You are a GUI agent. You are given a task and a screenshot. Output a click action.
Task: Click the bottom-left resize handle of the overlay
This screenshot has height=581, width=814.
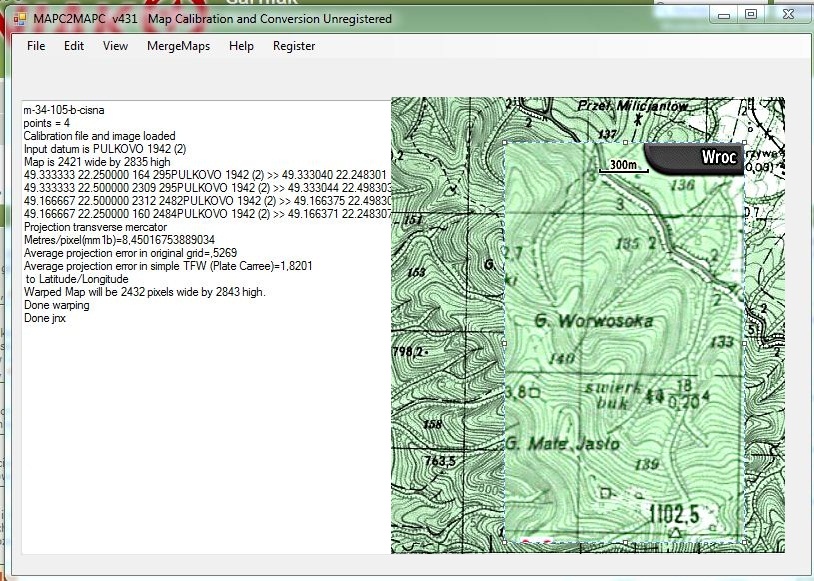point(504,543)
